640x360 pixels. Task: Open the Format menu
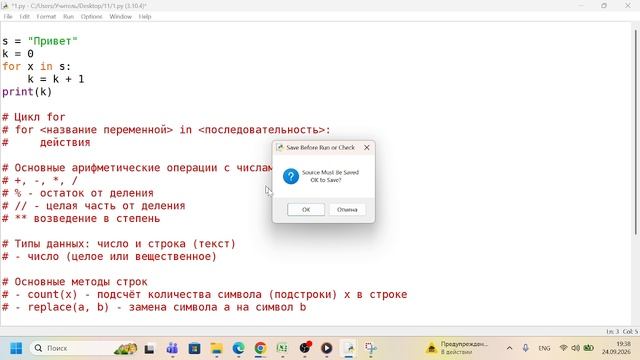point(46,17)
